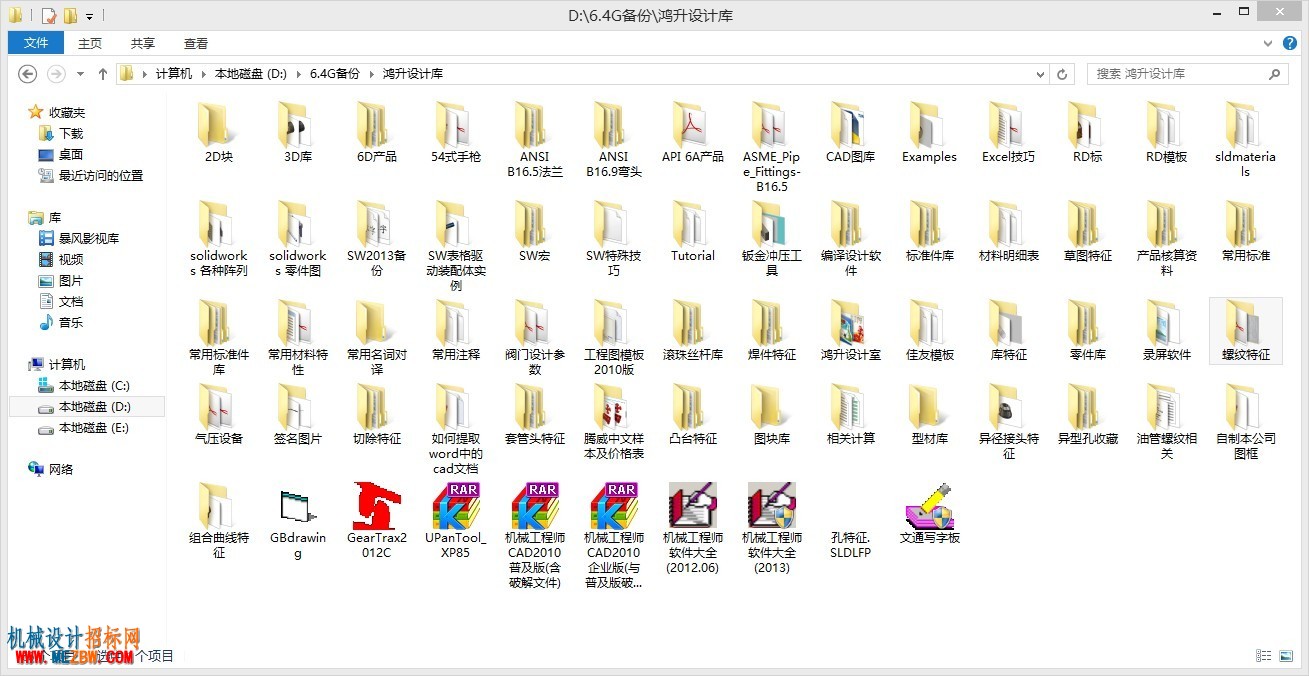
Task: Select 机械工程师CAD2010企业版 RAR archive
Action: (x=614, y=506)
